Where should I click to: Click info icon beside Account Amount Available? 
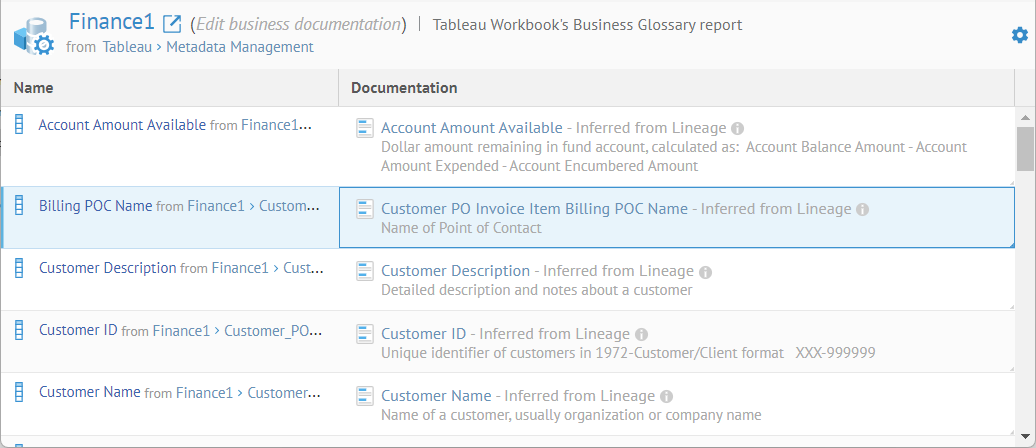(x=737, y=129)
